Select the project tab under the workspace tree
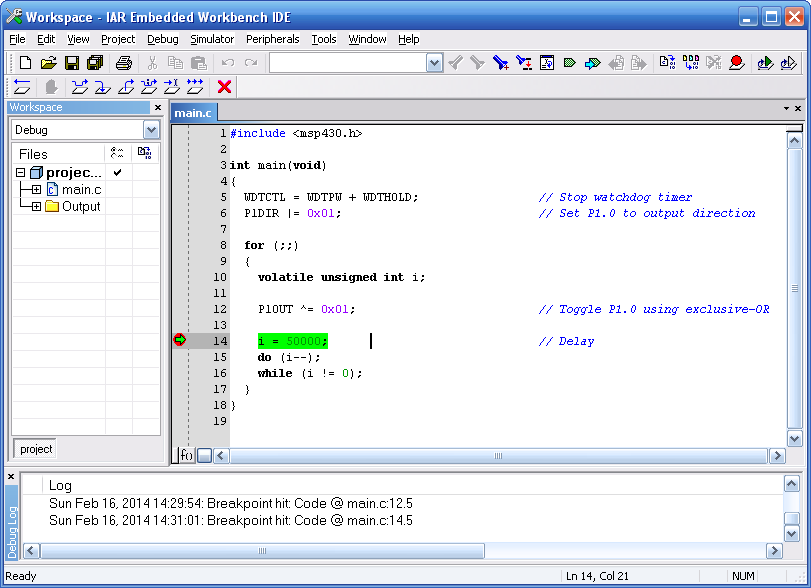Viewport: 811px width, 588px height. pos(36,449)
